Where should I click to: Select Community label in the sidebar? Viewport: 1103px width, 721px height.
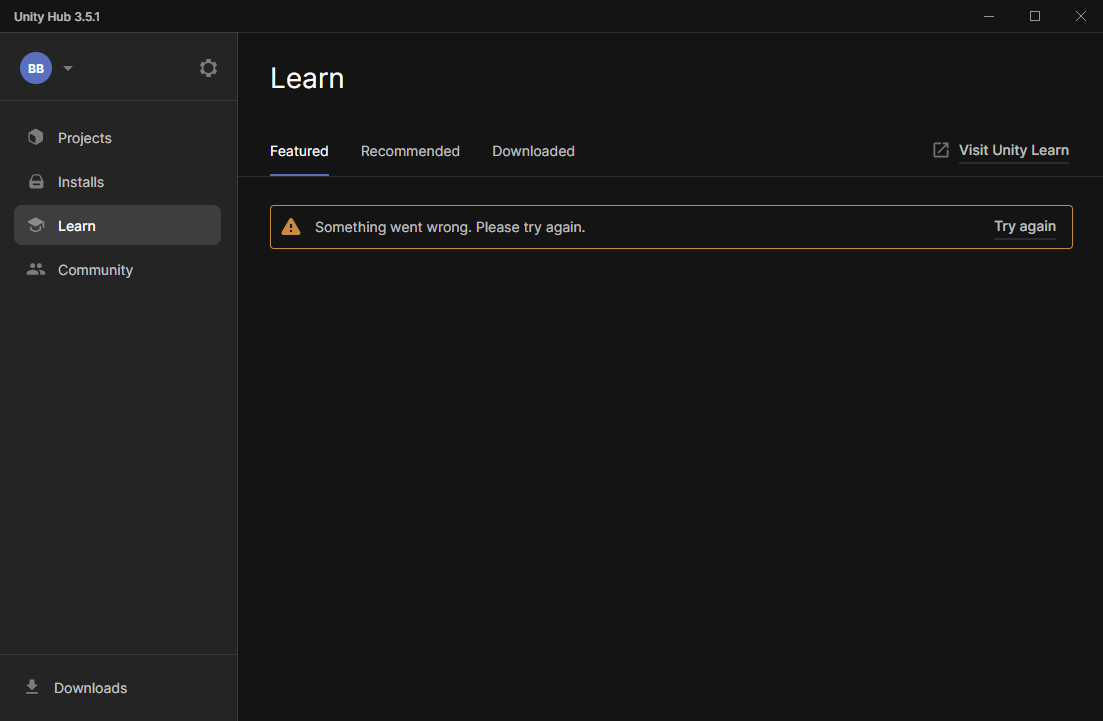pyautogui.click(x=95, y=270)
